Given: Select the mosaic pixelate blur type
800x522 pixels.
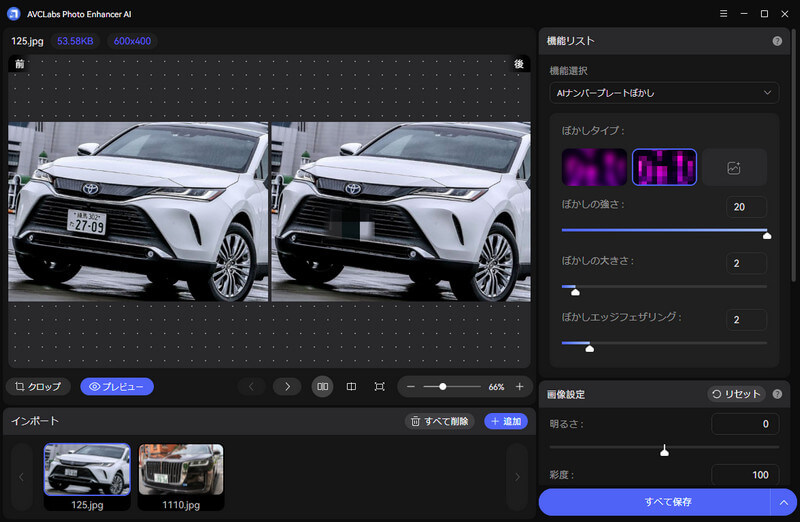Looking at the screenshot, I should [664, 167].
